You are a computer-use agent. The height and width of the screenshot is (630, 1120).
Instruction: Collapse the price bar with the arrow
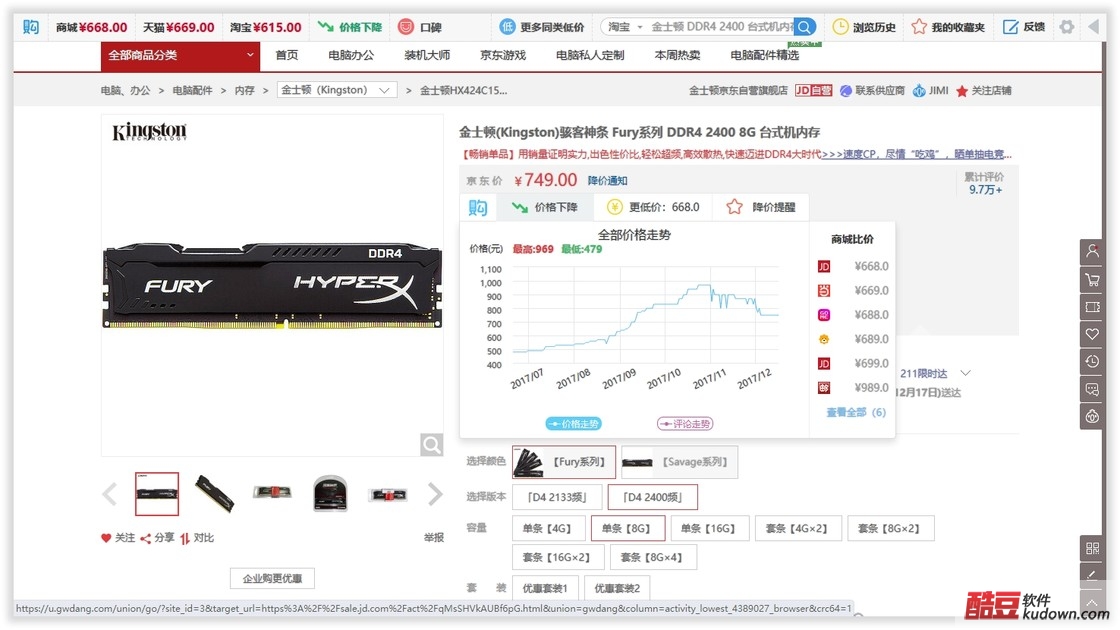1094,27
